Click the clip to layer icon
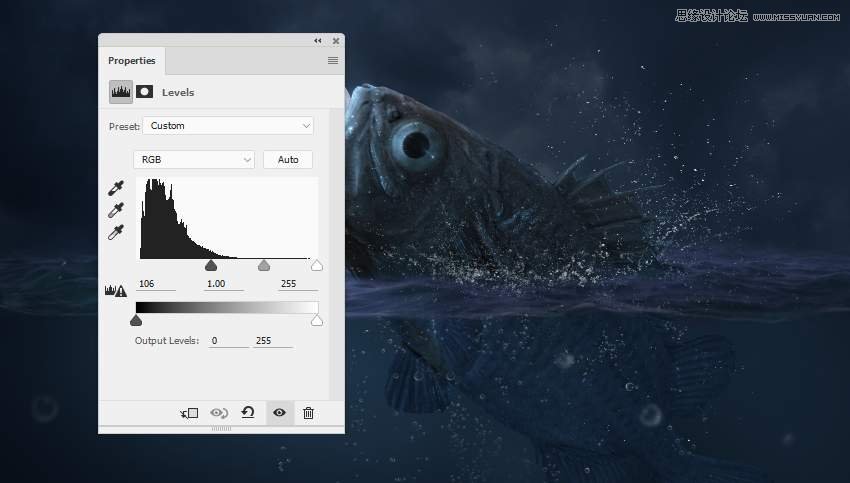Viewport: 850px width, 483px height. coord(190,413)
